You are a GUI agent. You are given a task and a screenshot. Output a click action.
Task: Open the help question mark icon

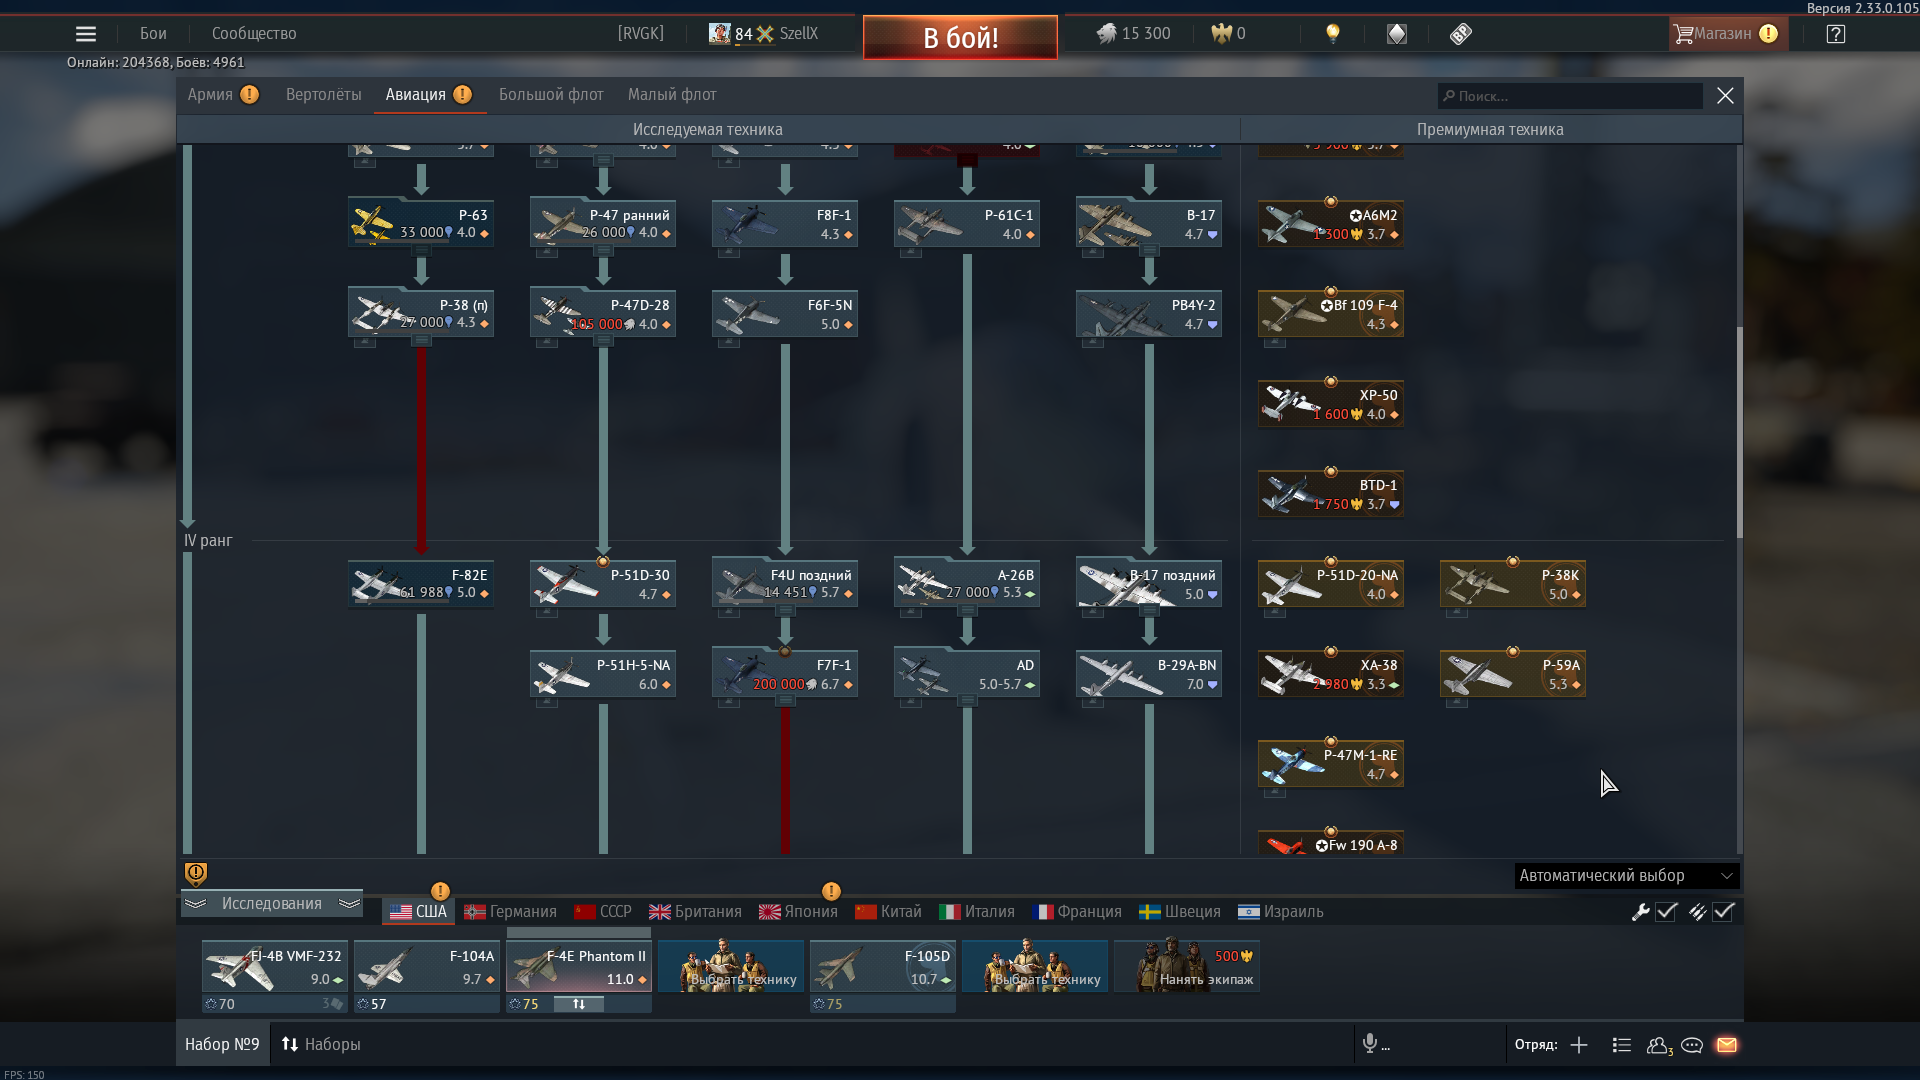click(1835, 34)
